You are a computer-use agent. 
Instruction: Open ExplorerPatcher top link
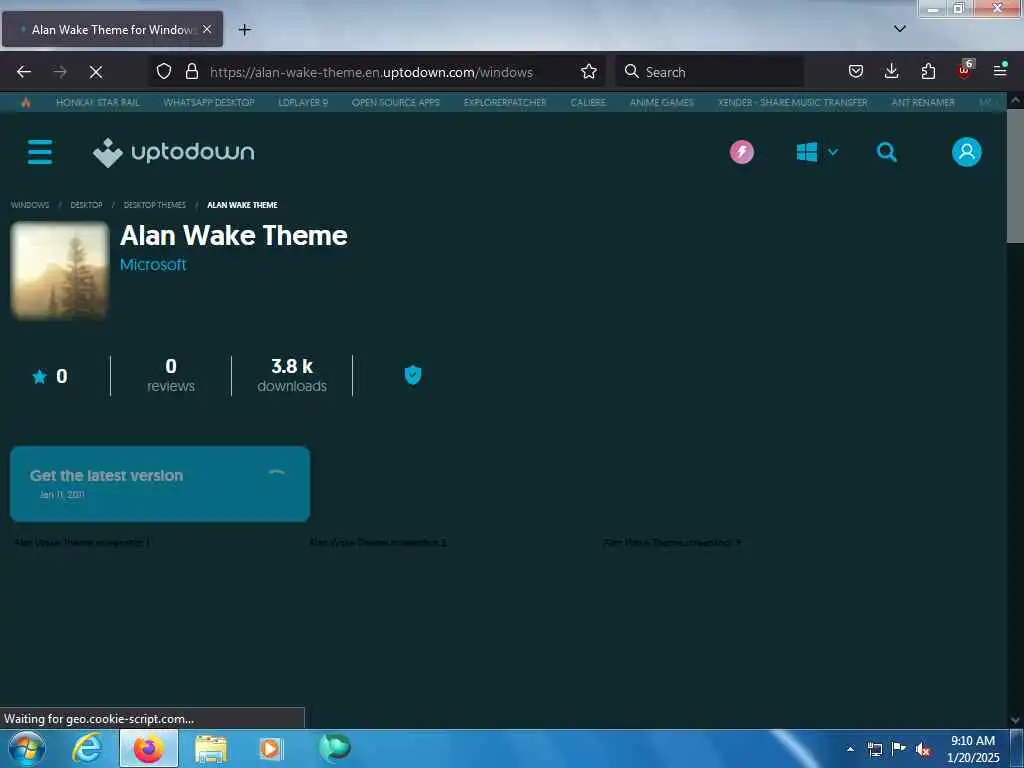point(505,103)
